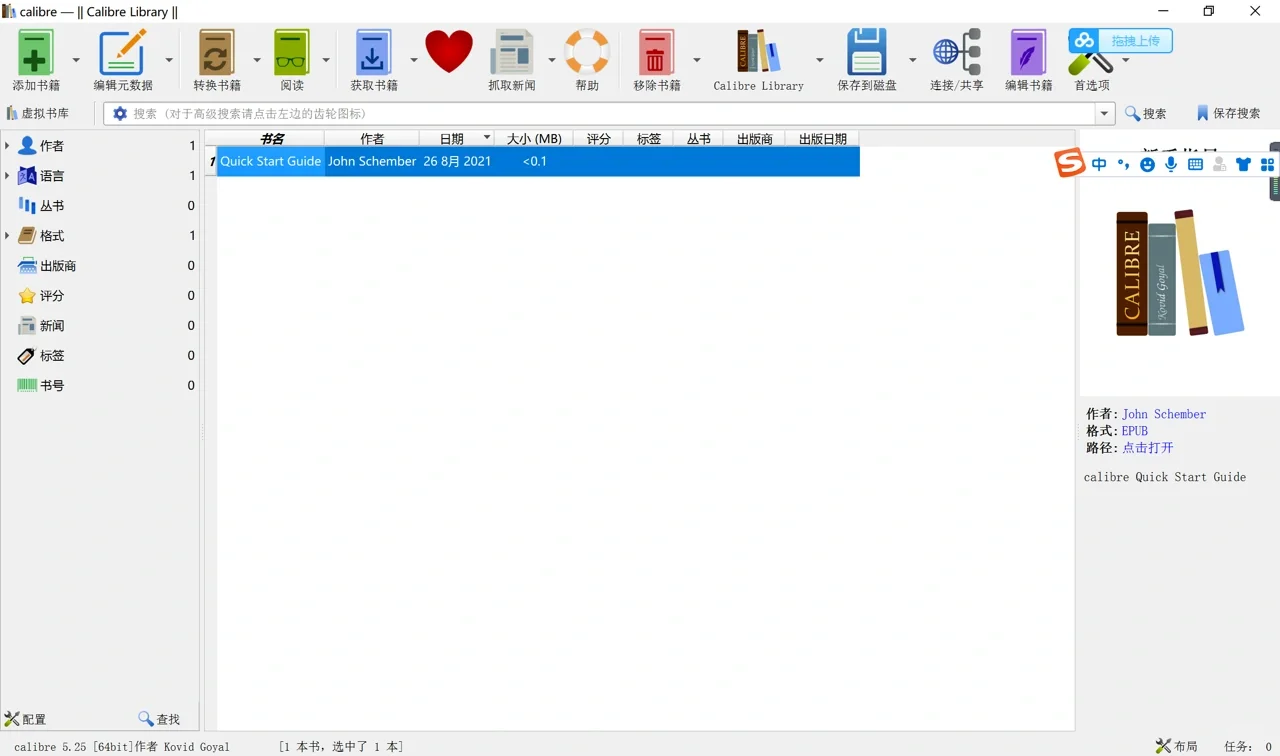Screen dimensions: 1280x756
Task: Select 新闻 (News) in tag browser
Action: click(52, 326)
